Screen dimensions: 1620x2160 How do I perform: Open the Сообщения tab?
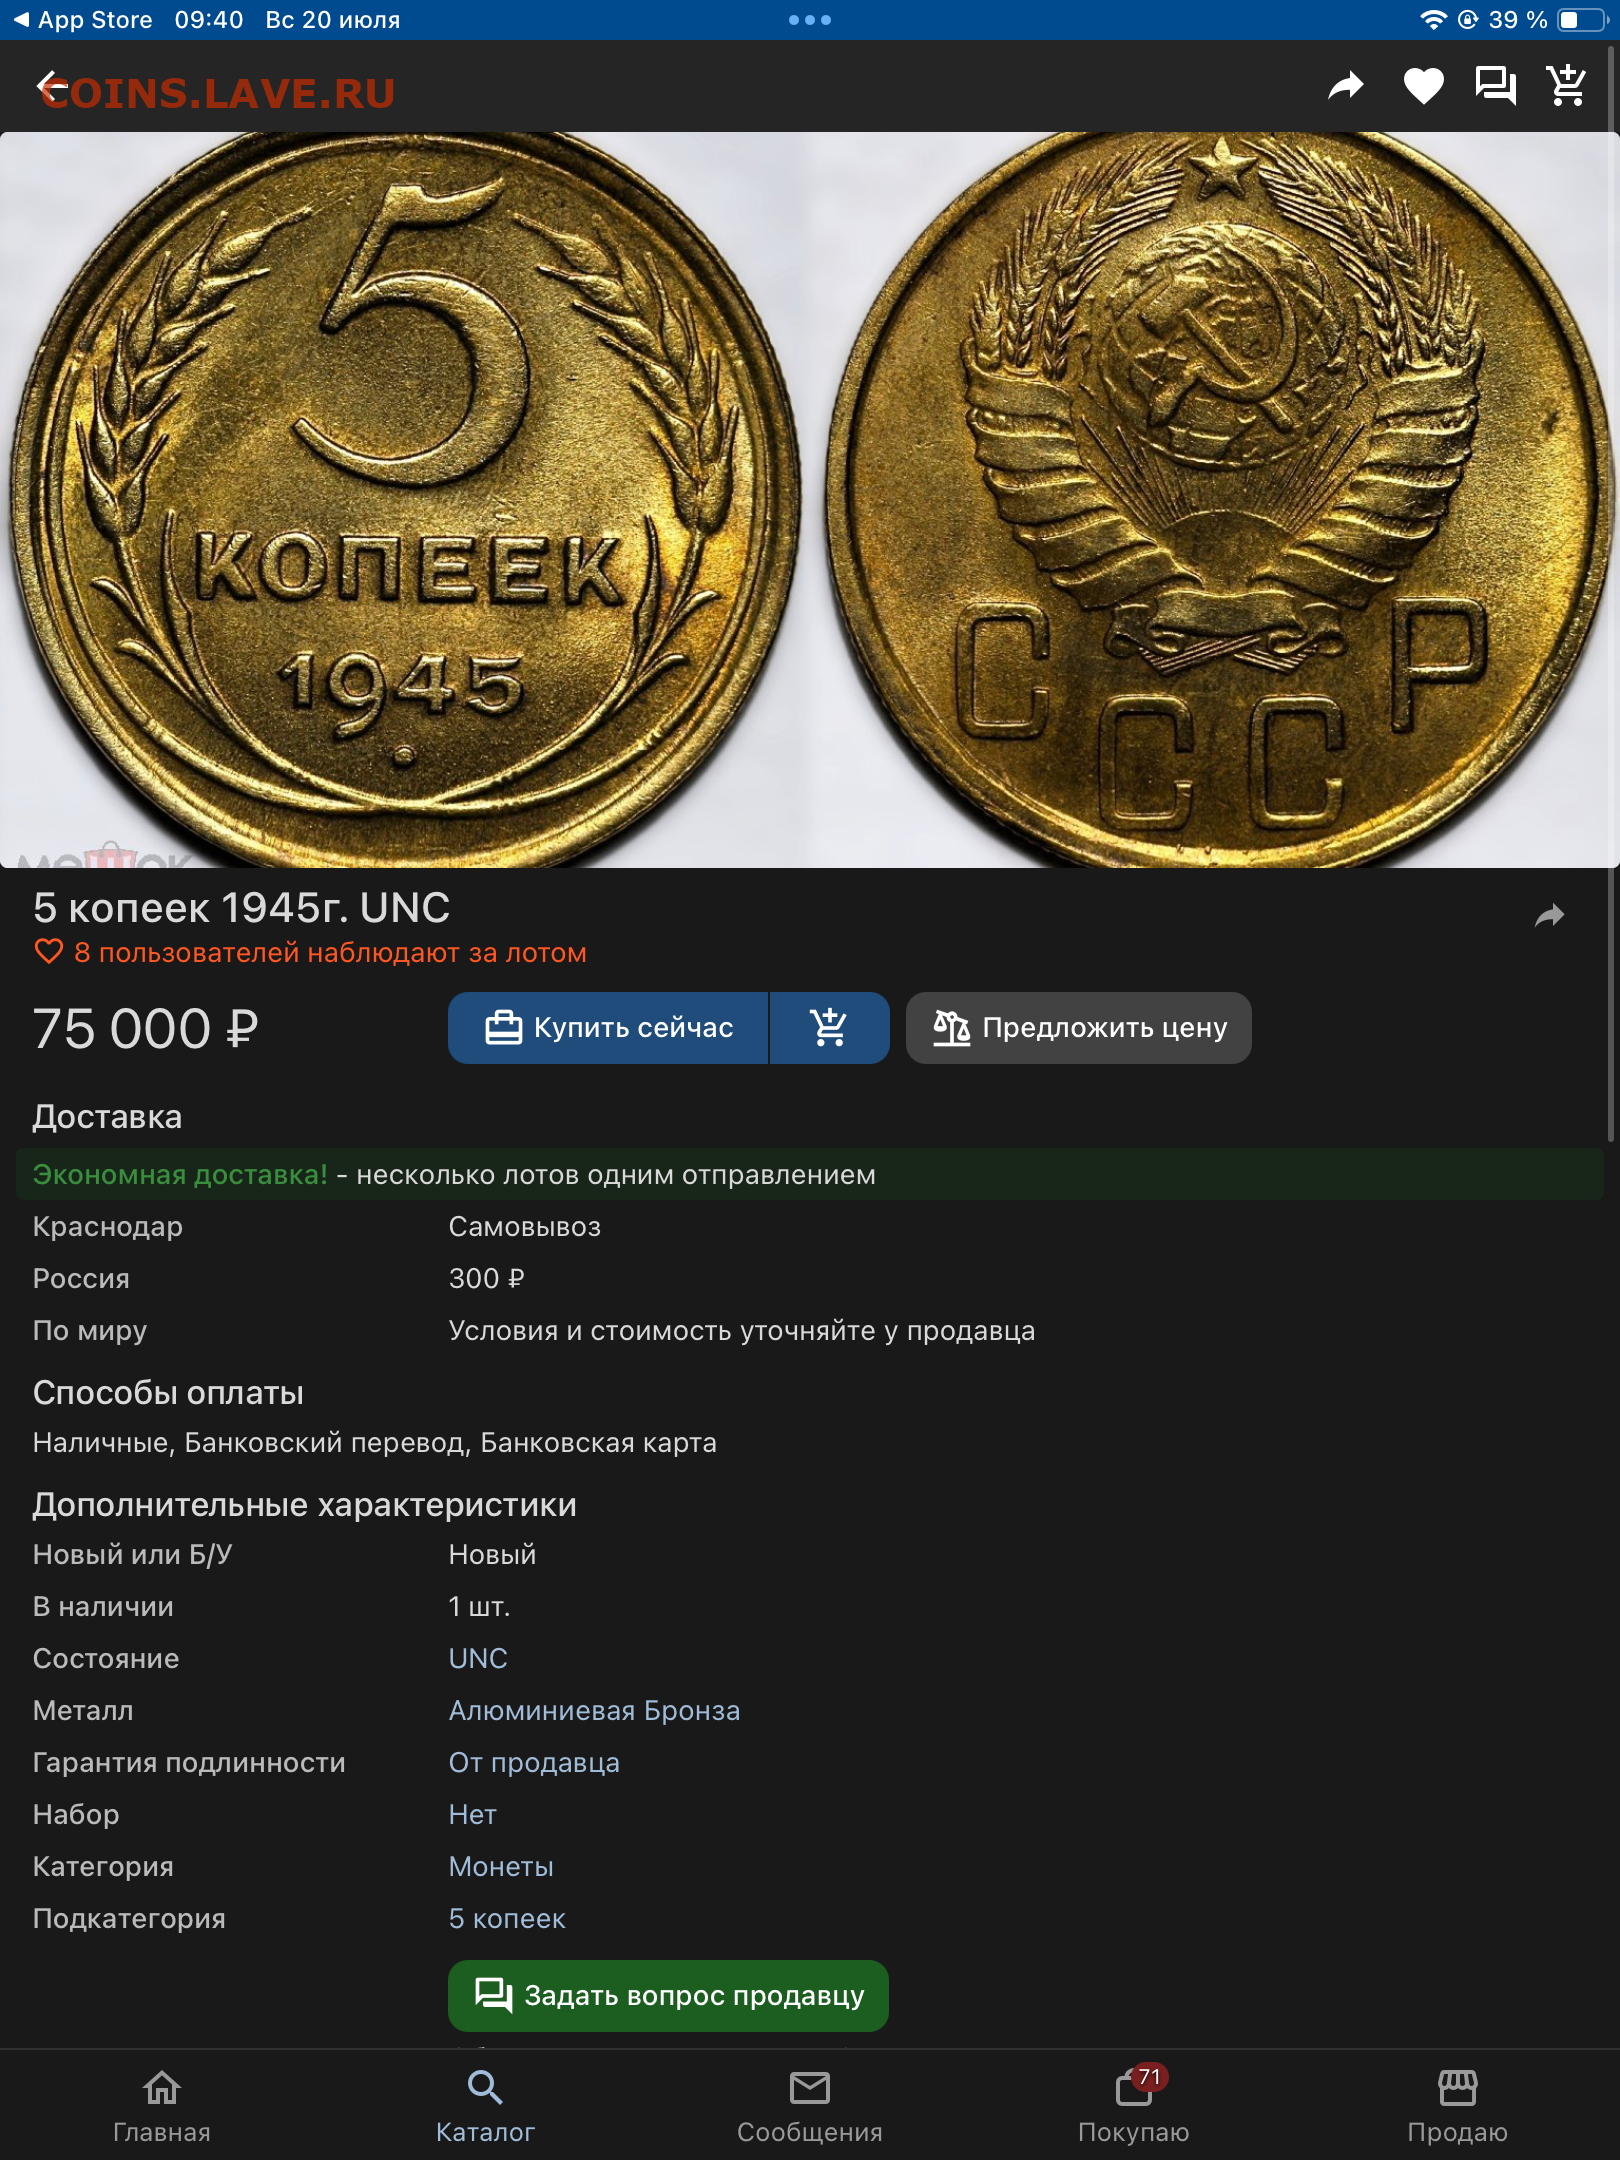pyautogui.click(x=810, y=2106)
